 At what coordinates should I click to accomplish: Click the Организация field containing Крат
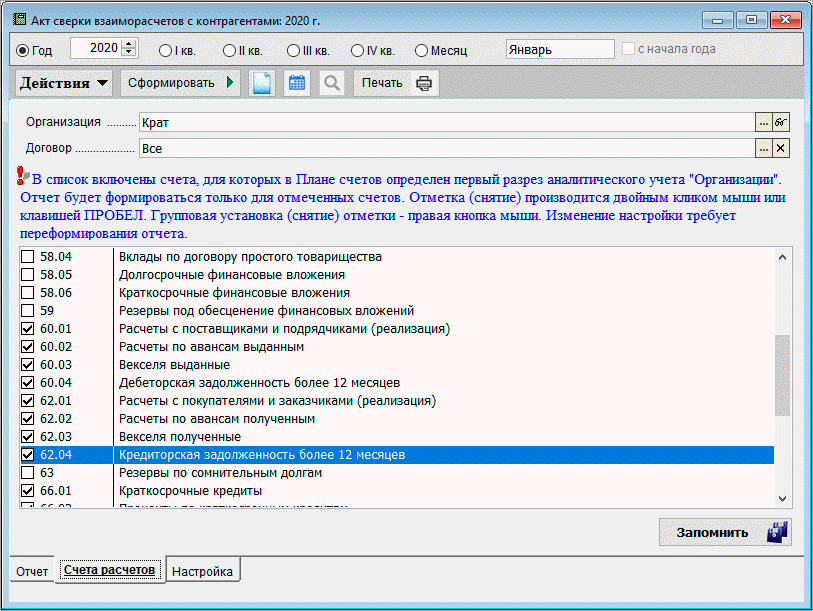[x=447, y=122]
